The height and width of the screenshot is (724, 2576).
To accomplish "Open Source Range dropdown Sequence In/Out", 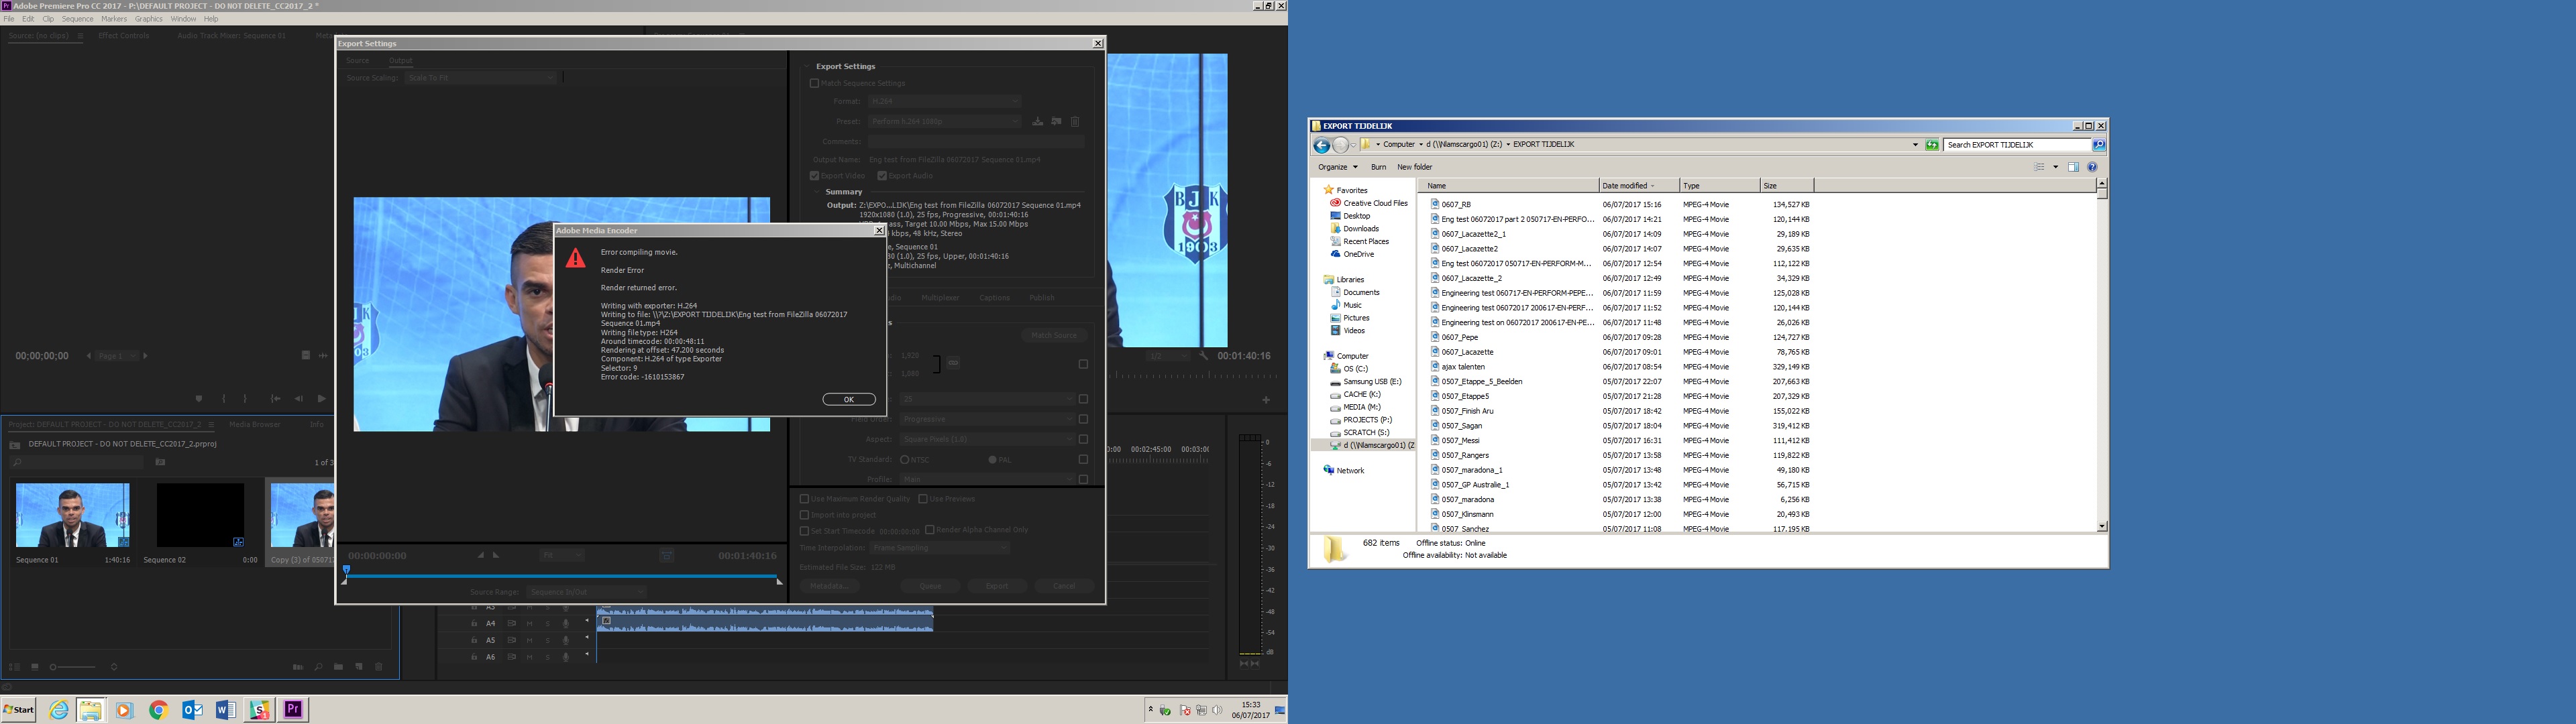I will [x=587, y=592].
